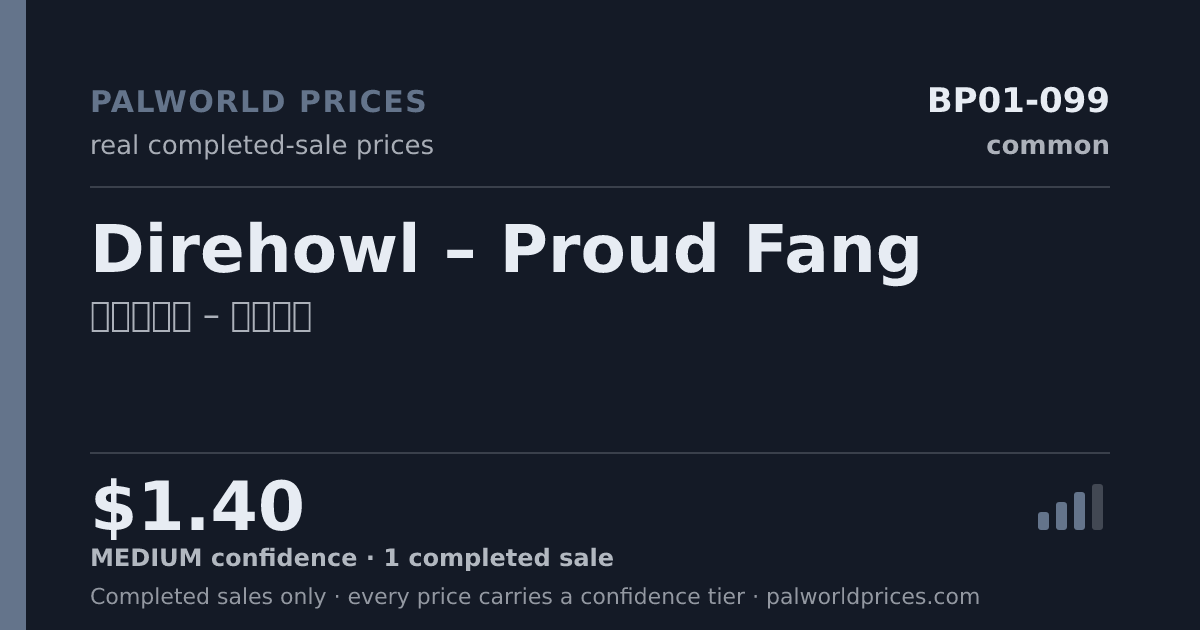The width and height of the screenshot is (1200, 630).
Task: Click the 'common' rarity label
Action: click(x=1048, y=146)
